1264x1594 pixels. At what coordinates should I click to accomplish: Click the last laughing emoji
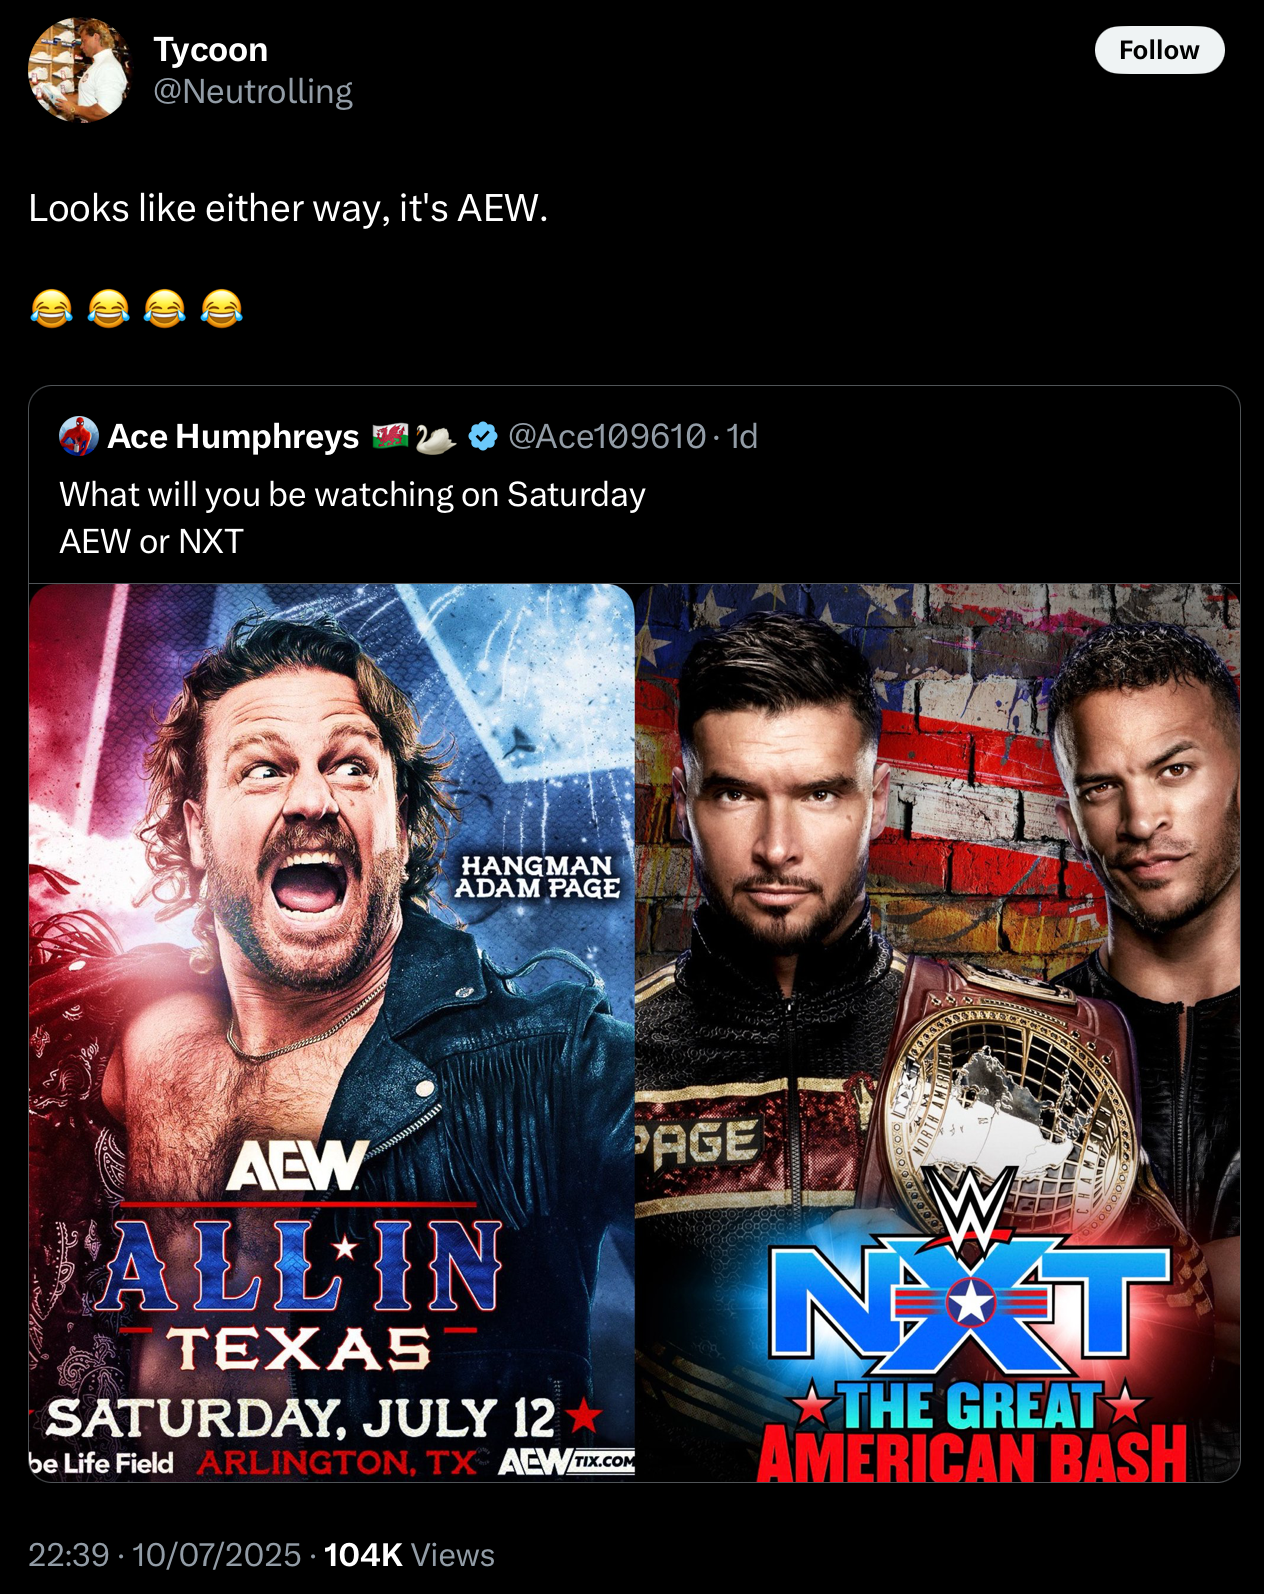coord(222,308)
